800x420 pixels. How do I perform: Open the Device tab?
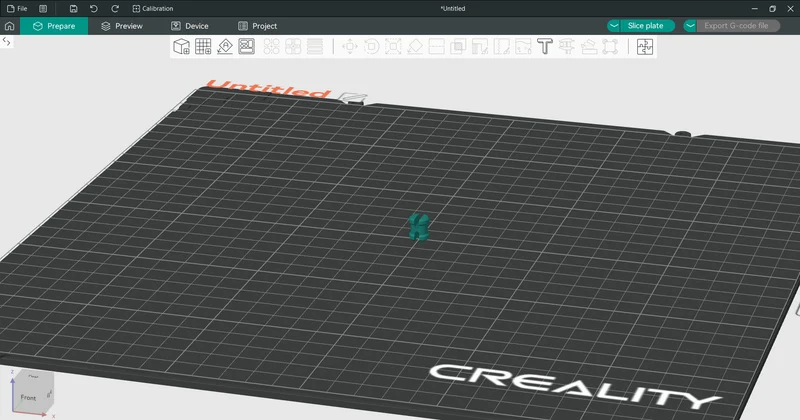click(x=190, y=26)
